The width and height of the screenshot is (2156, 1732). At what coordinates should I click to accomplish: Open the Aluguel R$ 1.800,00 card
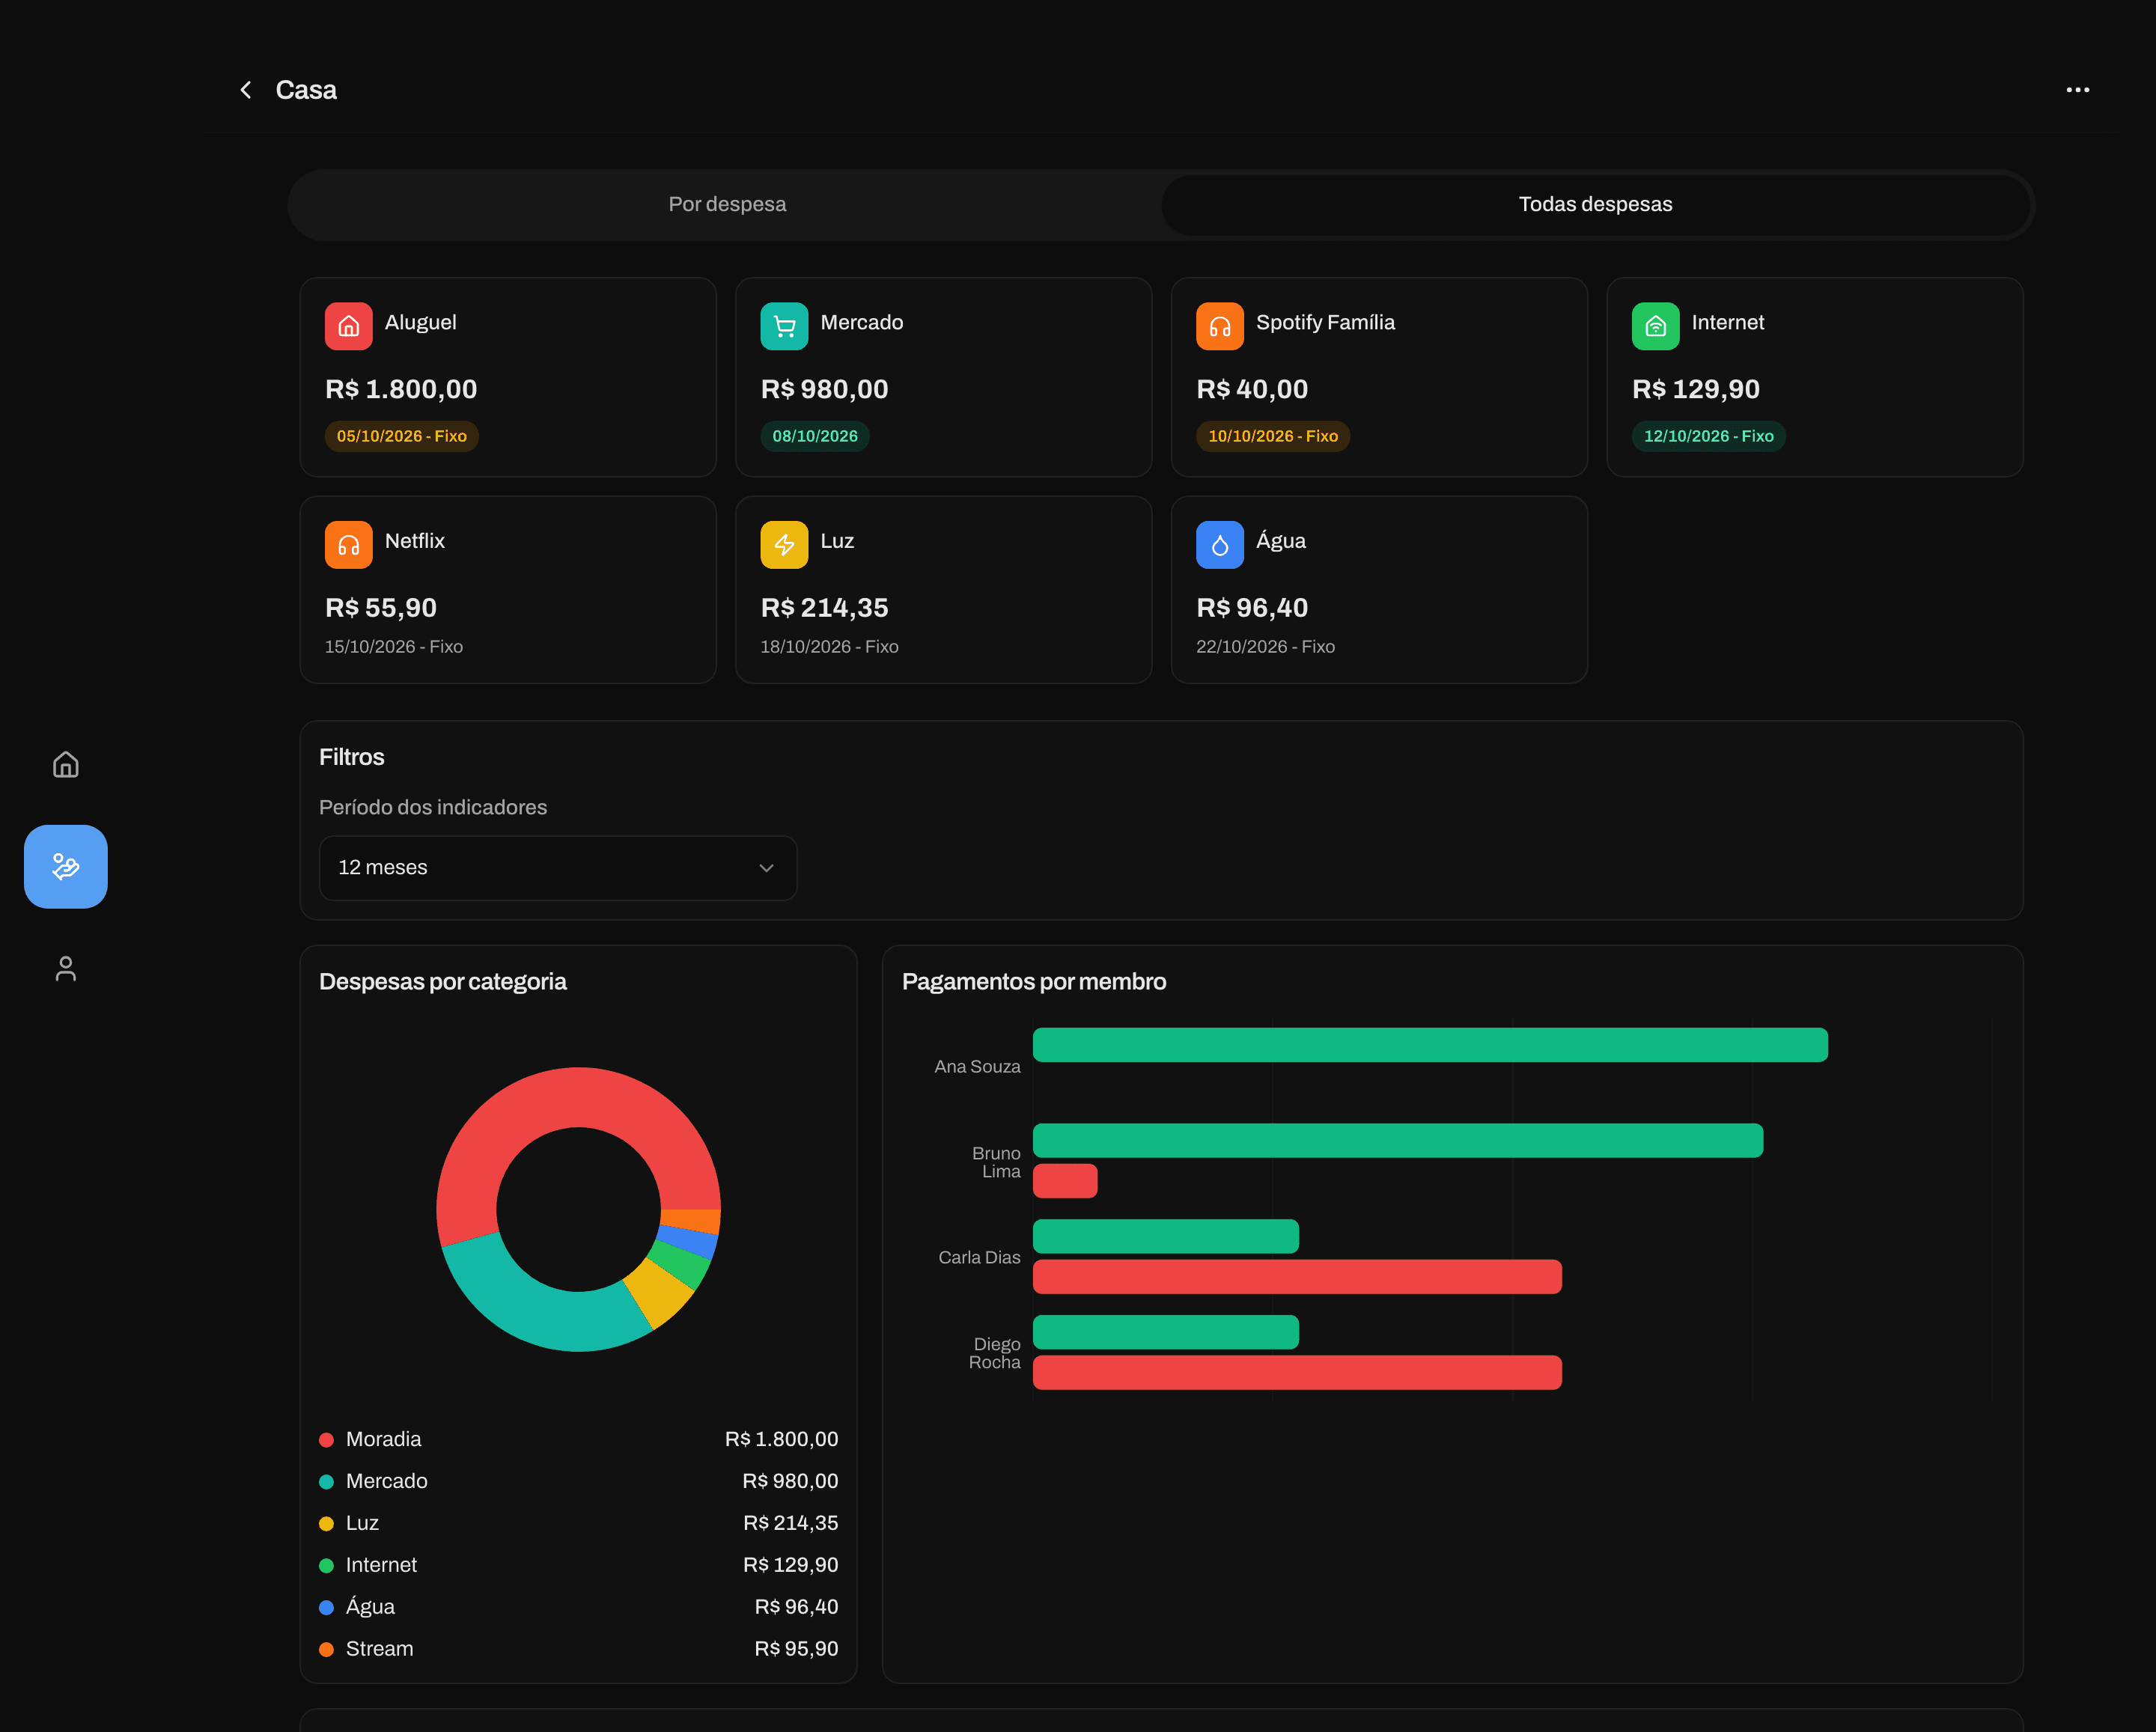coord(508,377)
